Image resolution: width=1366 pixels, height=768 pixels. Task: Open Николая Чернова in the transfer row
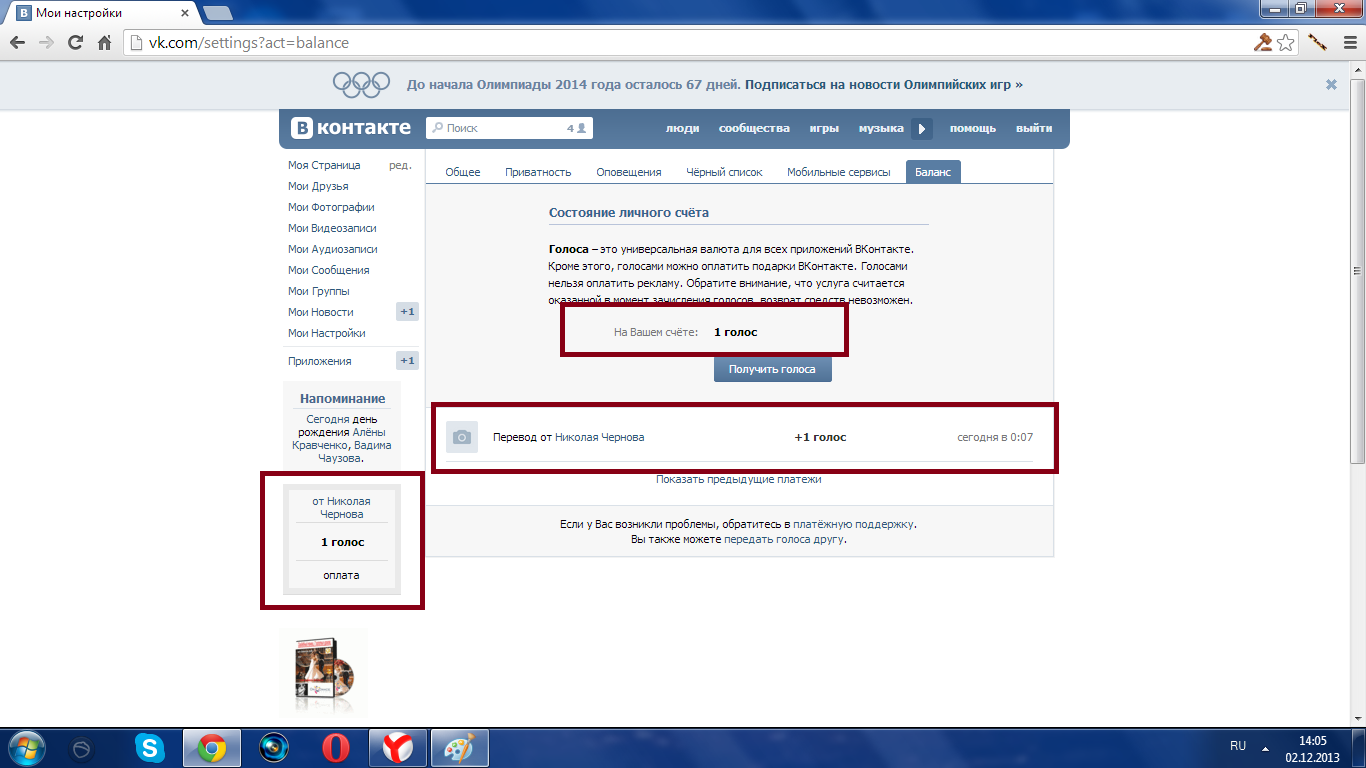(600, 437)
